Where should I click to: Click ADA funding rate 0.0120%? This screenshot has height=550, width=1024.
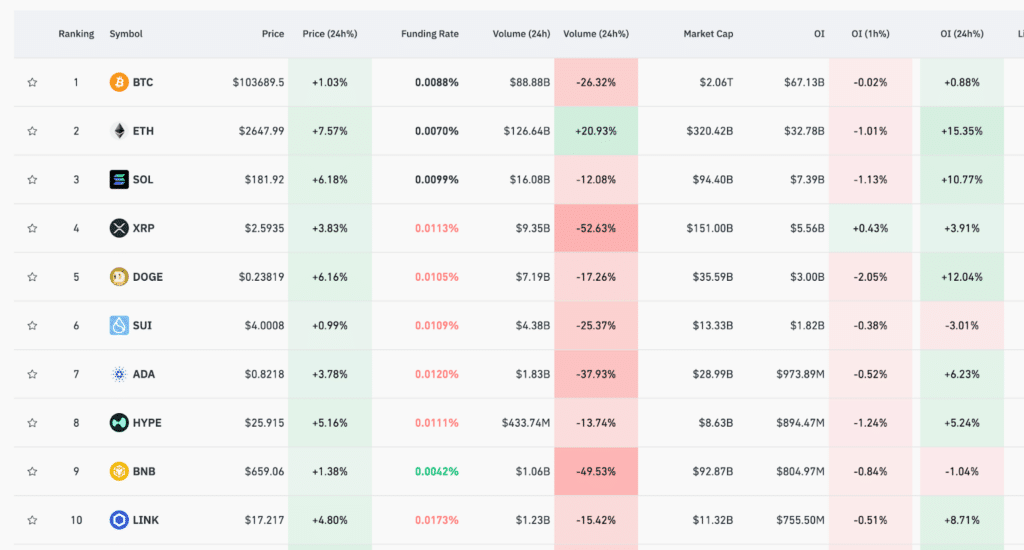click(x=436, y=374)
